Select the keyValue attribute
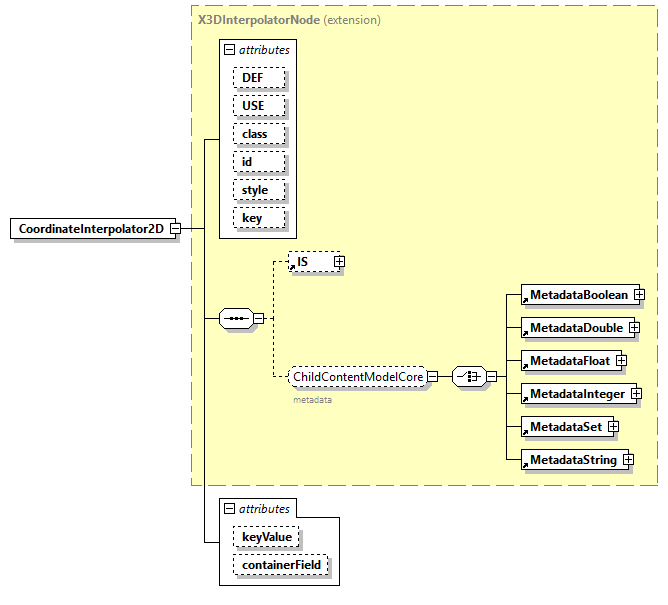This screenshot has height=605, width=668. pos(266,537)
